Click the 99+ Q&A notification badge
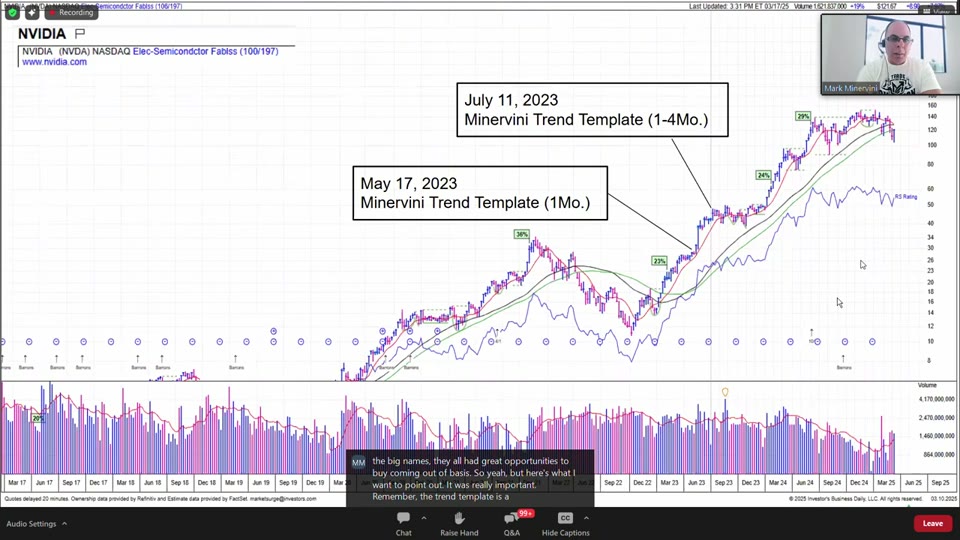The height and width of the screenshot is (540, 960). point(525,513)
